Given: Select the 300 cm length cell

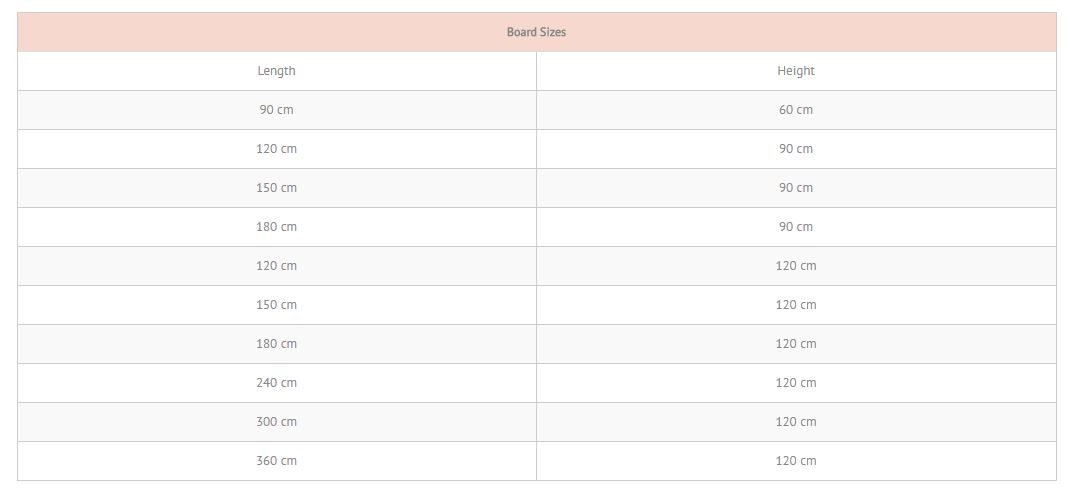Looking at the screenshot, I should (277, 422).
